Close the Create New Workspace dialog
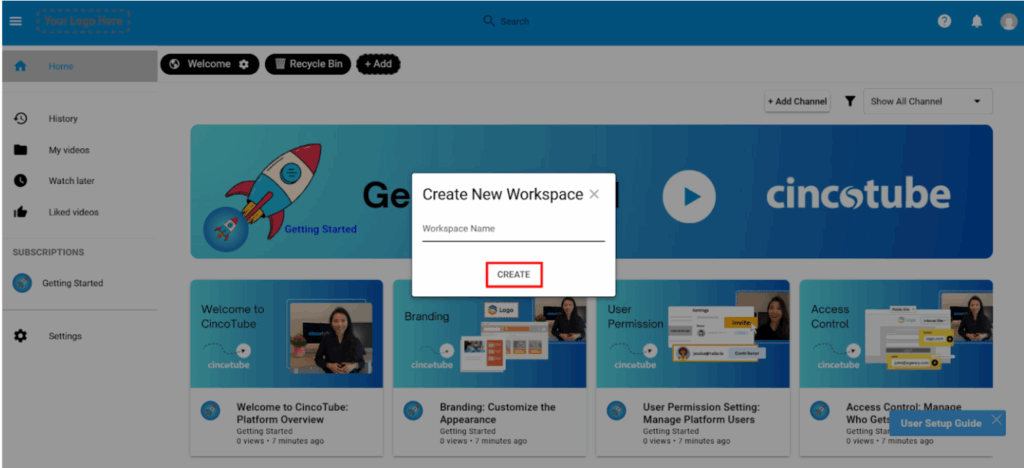The image size is (1024, 468). (x=594, y=194)
